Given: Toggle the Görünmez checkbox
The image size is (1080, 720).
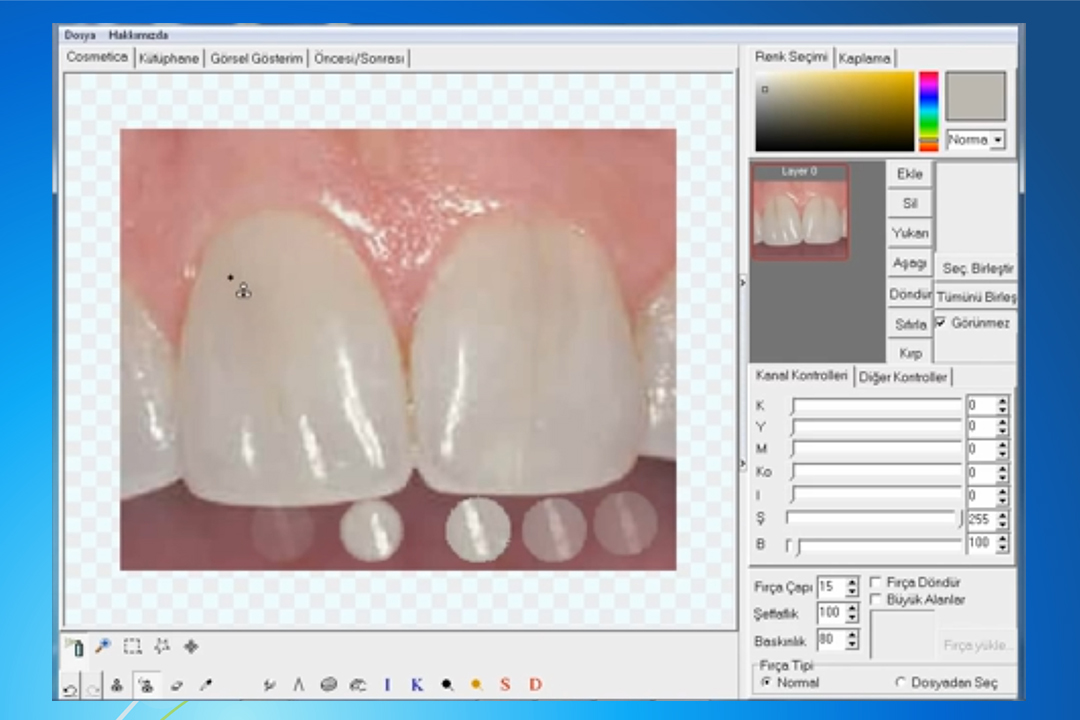Looking at the screenshot, I should tap(941, 323).
